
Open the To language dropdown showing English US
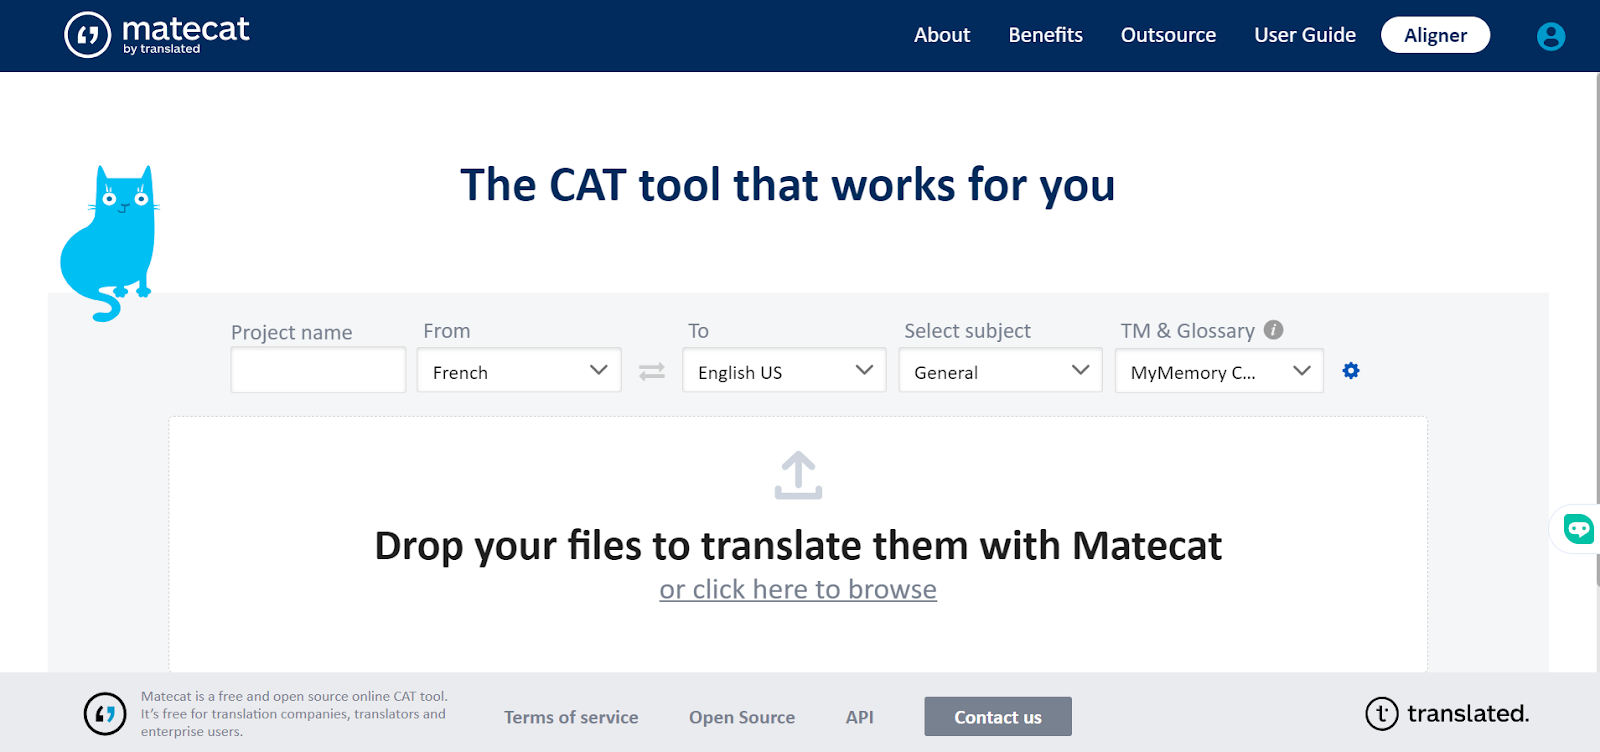coord(784,371)
